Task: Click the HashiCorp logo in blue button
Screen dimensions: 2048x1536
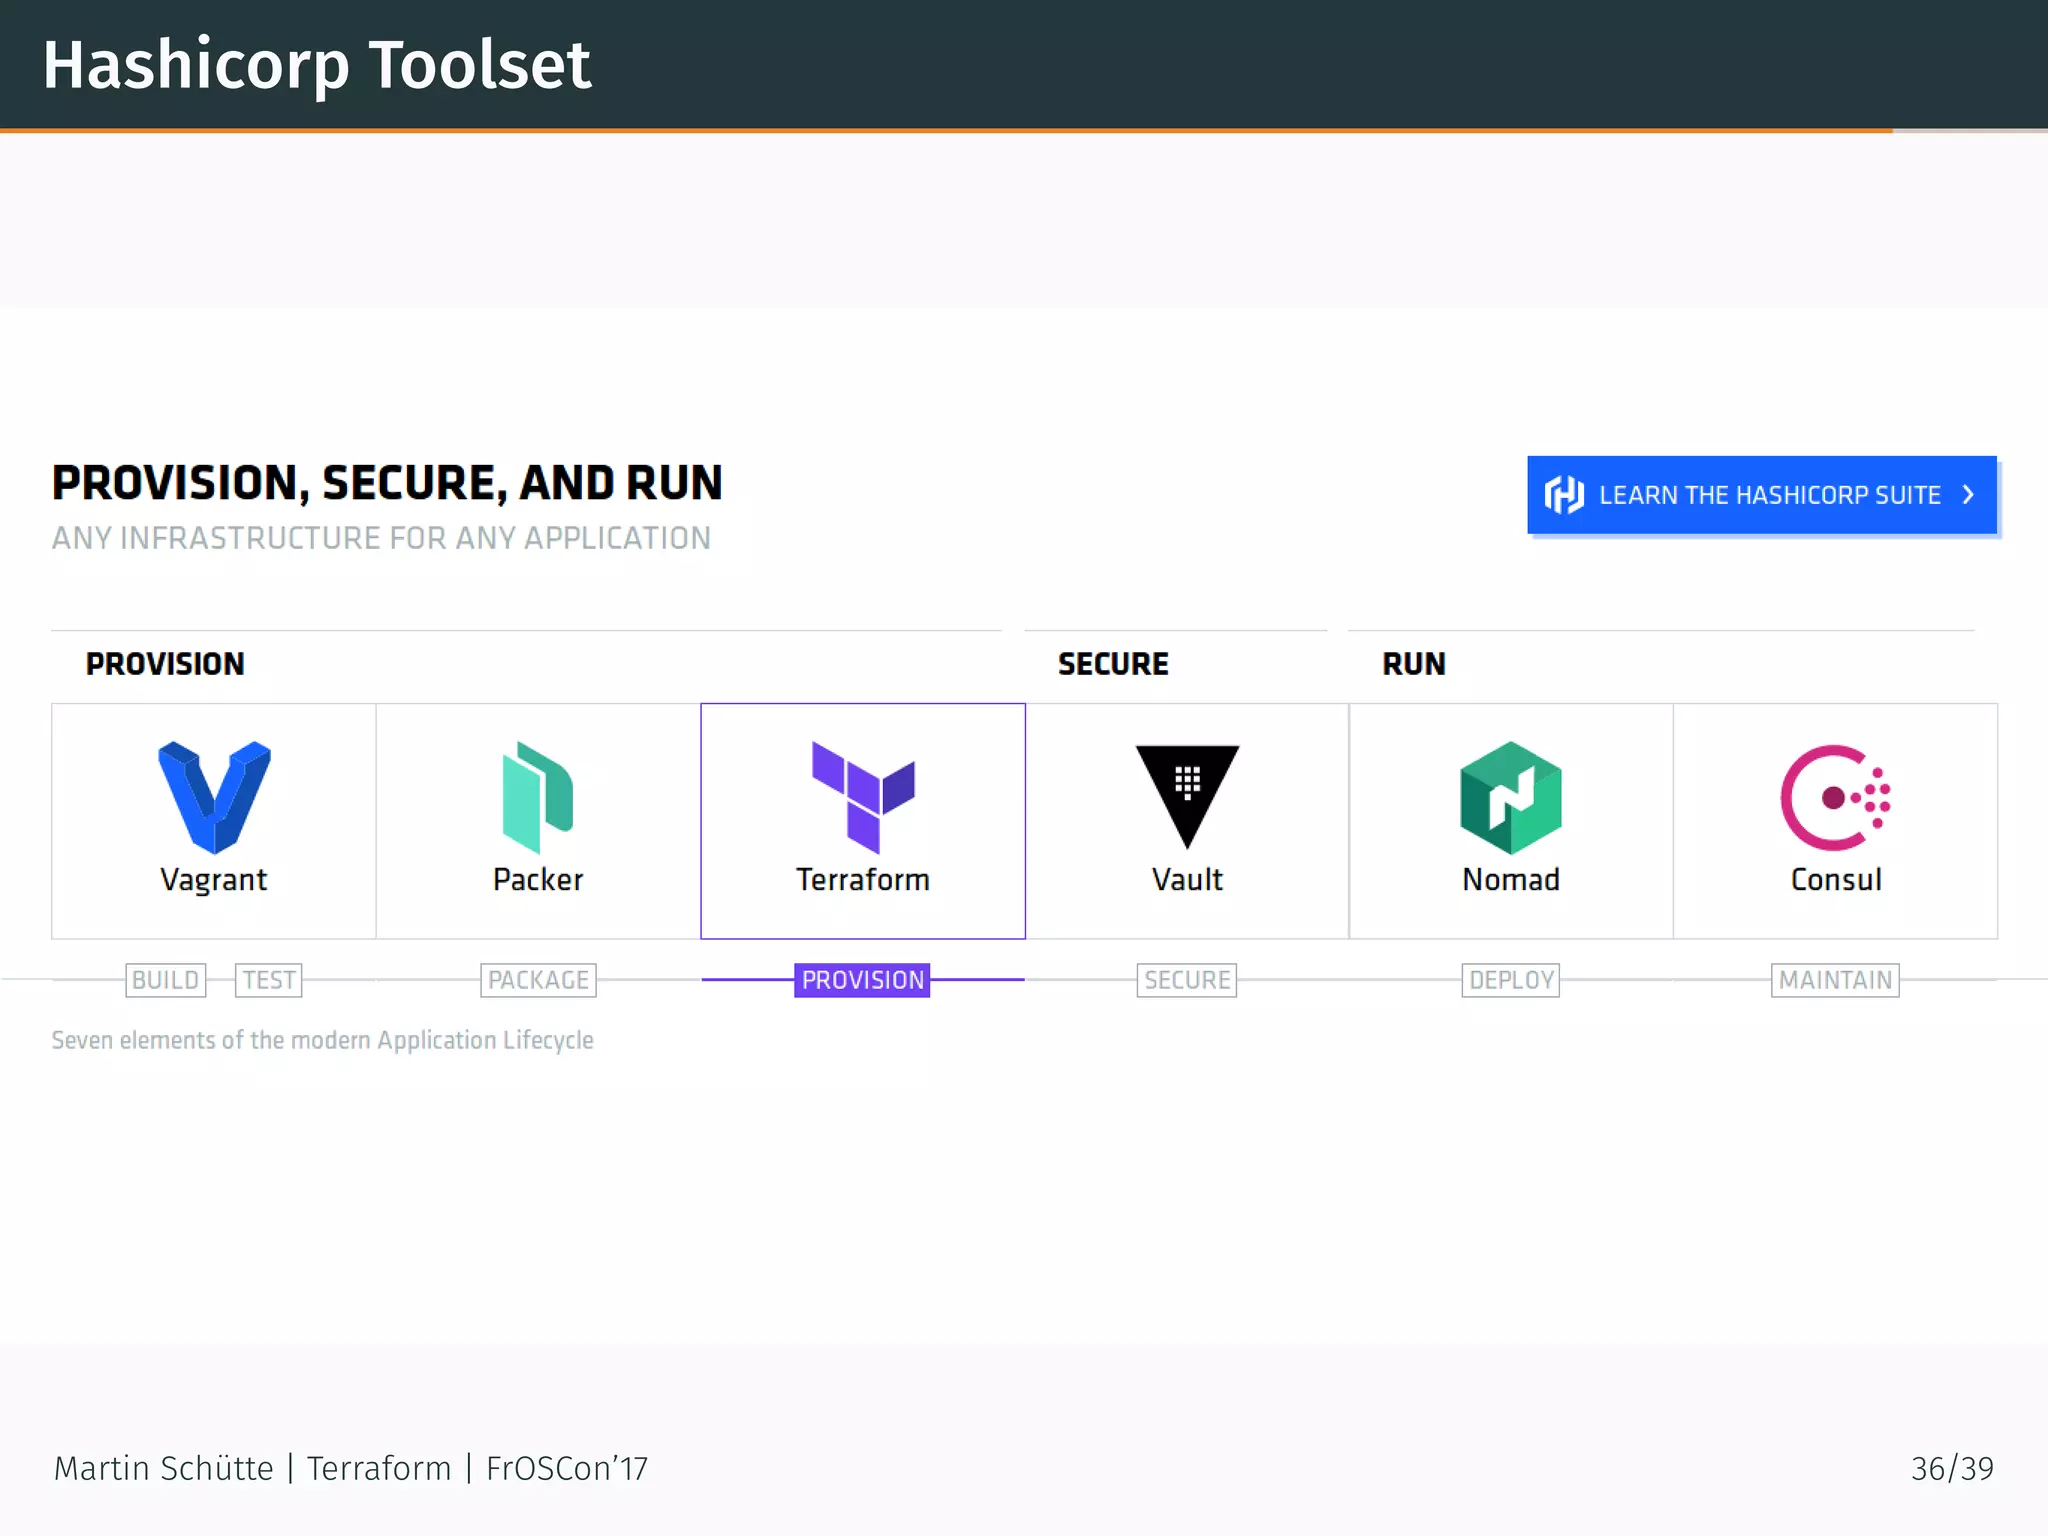Action: 1564,495
